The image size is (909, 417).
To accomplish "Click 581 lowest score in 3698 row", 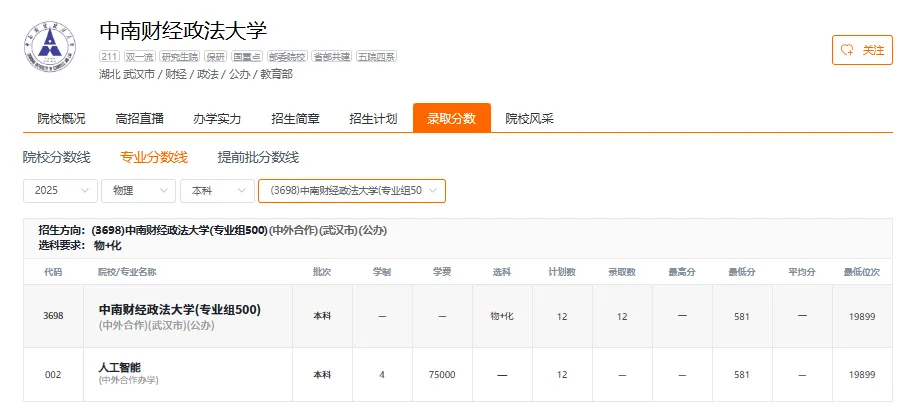I will click(x=742, y=317).
